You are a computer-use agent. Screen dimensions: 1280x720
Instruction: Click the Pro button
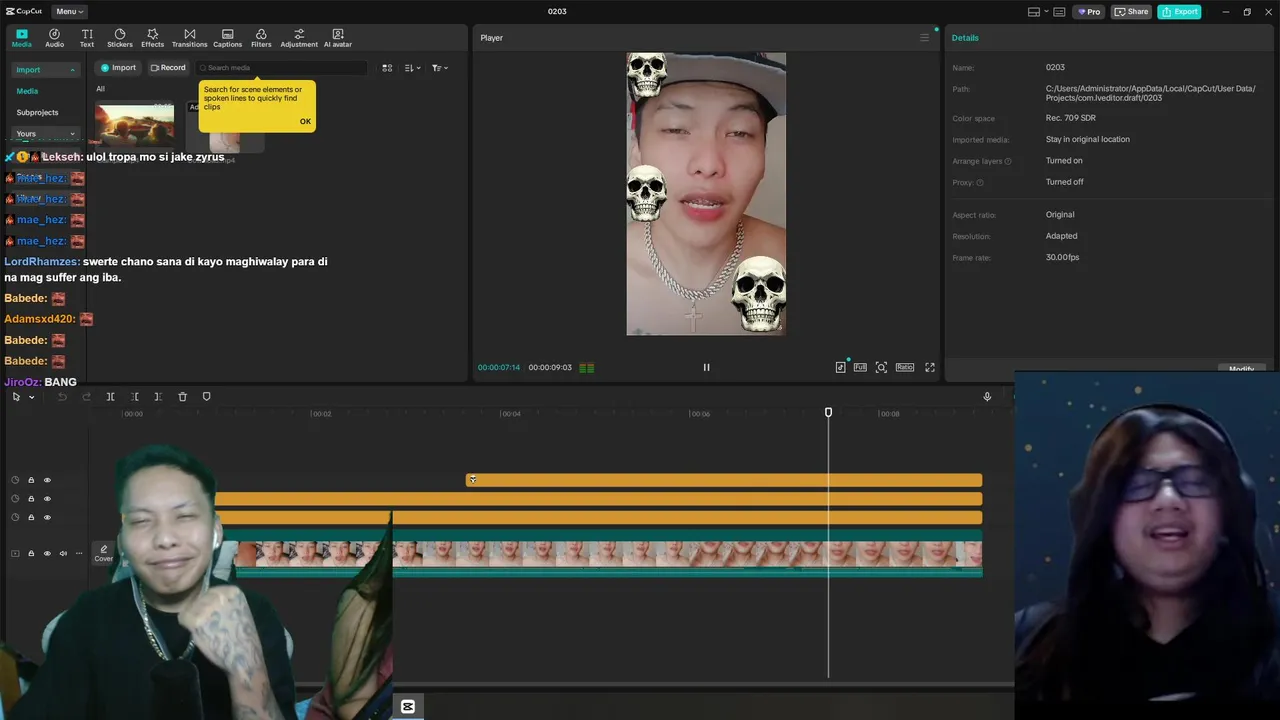[x=1088, y=12]
